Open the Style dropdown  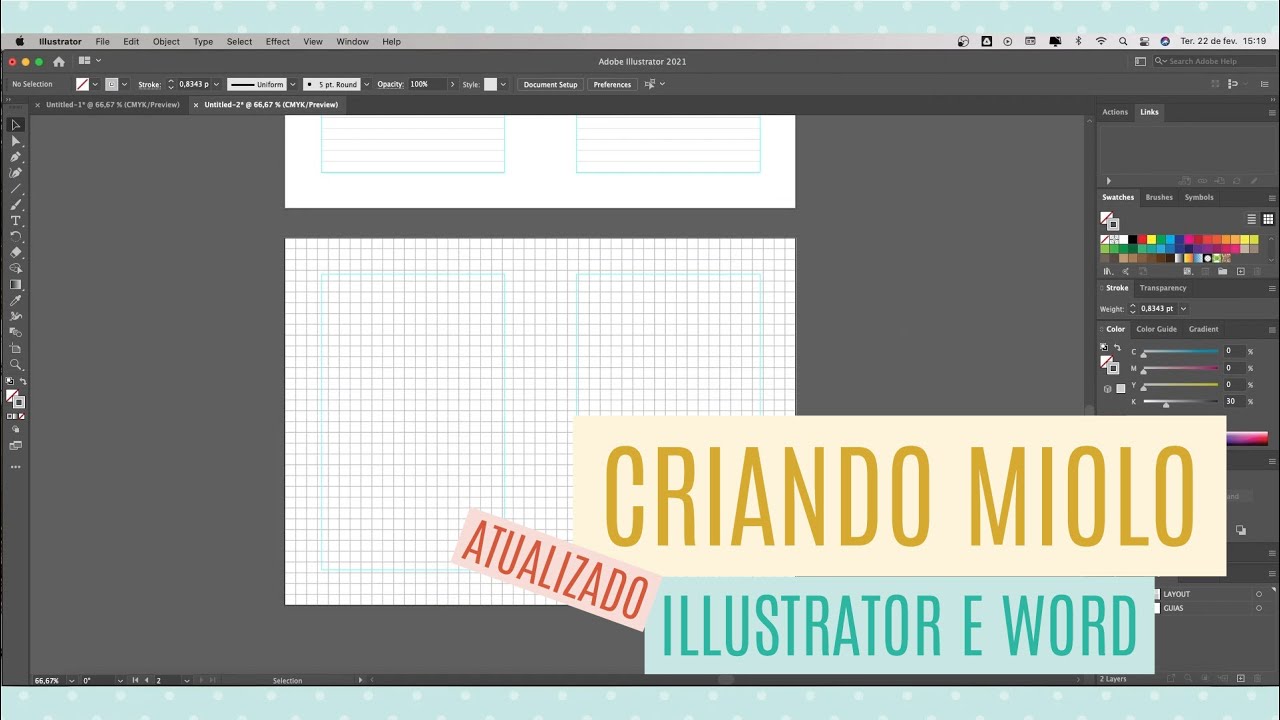502,84
